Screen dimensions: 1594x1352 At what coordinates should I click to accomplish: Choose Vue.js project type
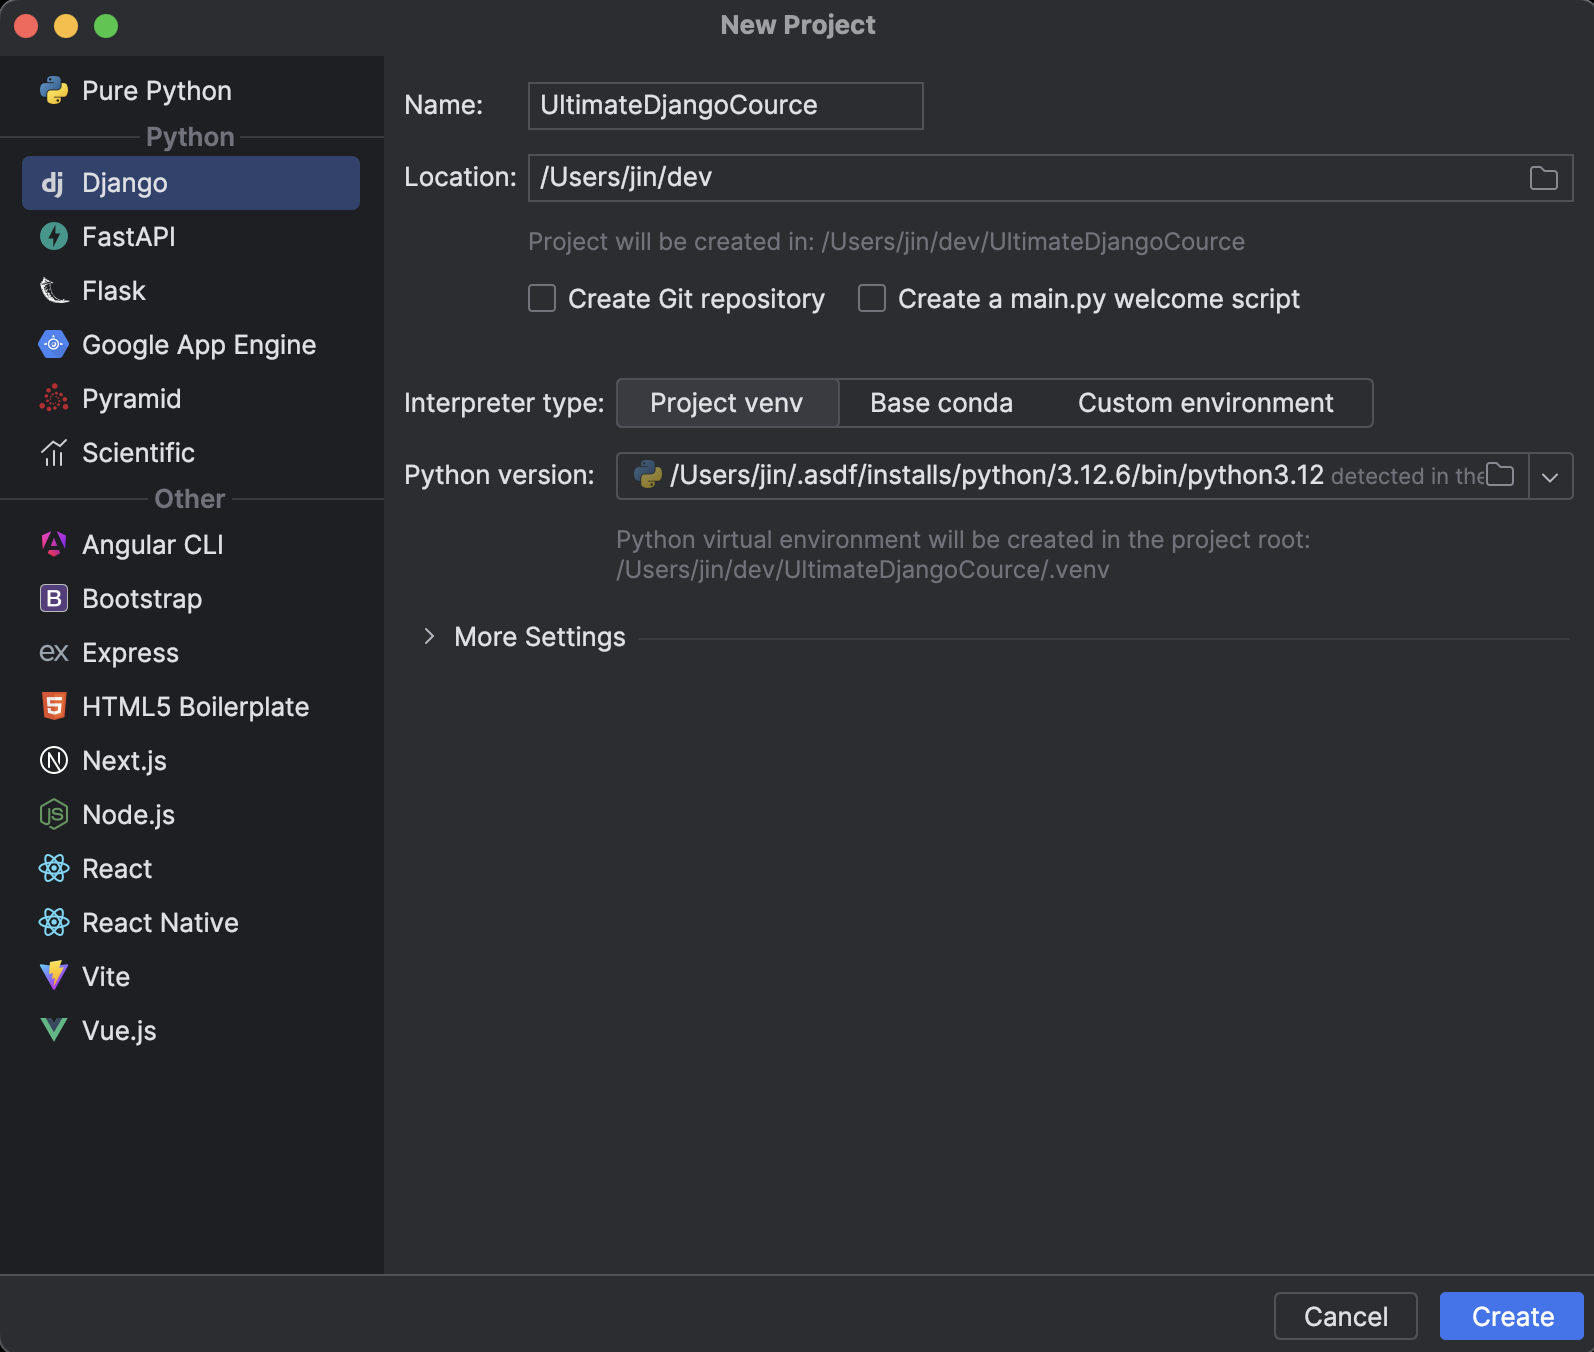pos(191,1031)
